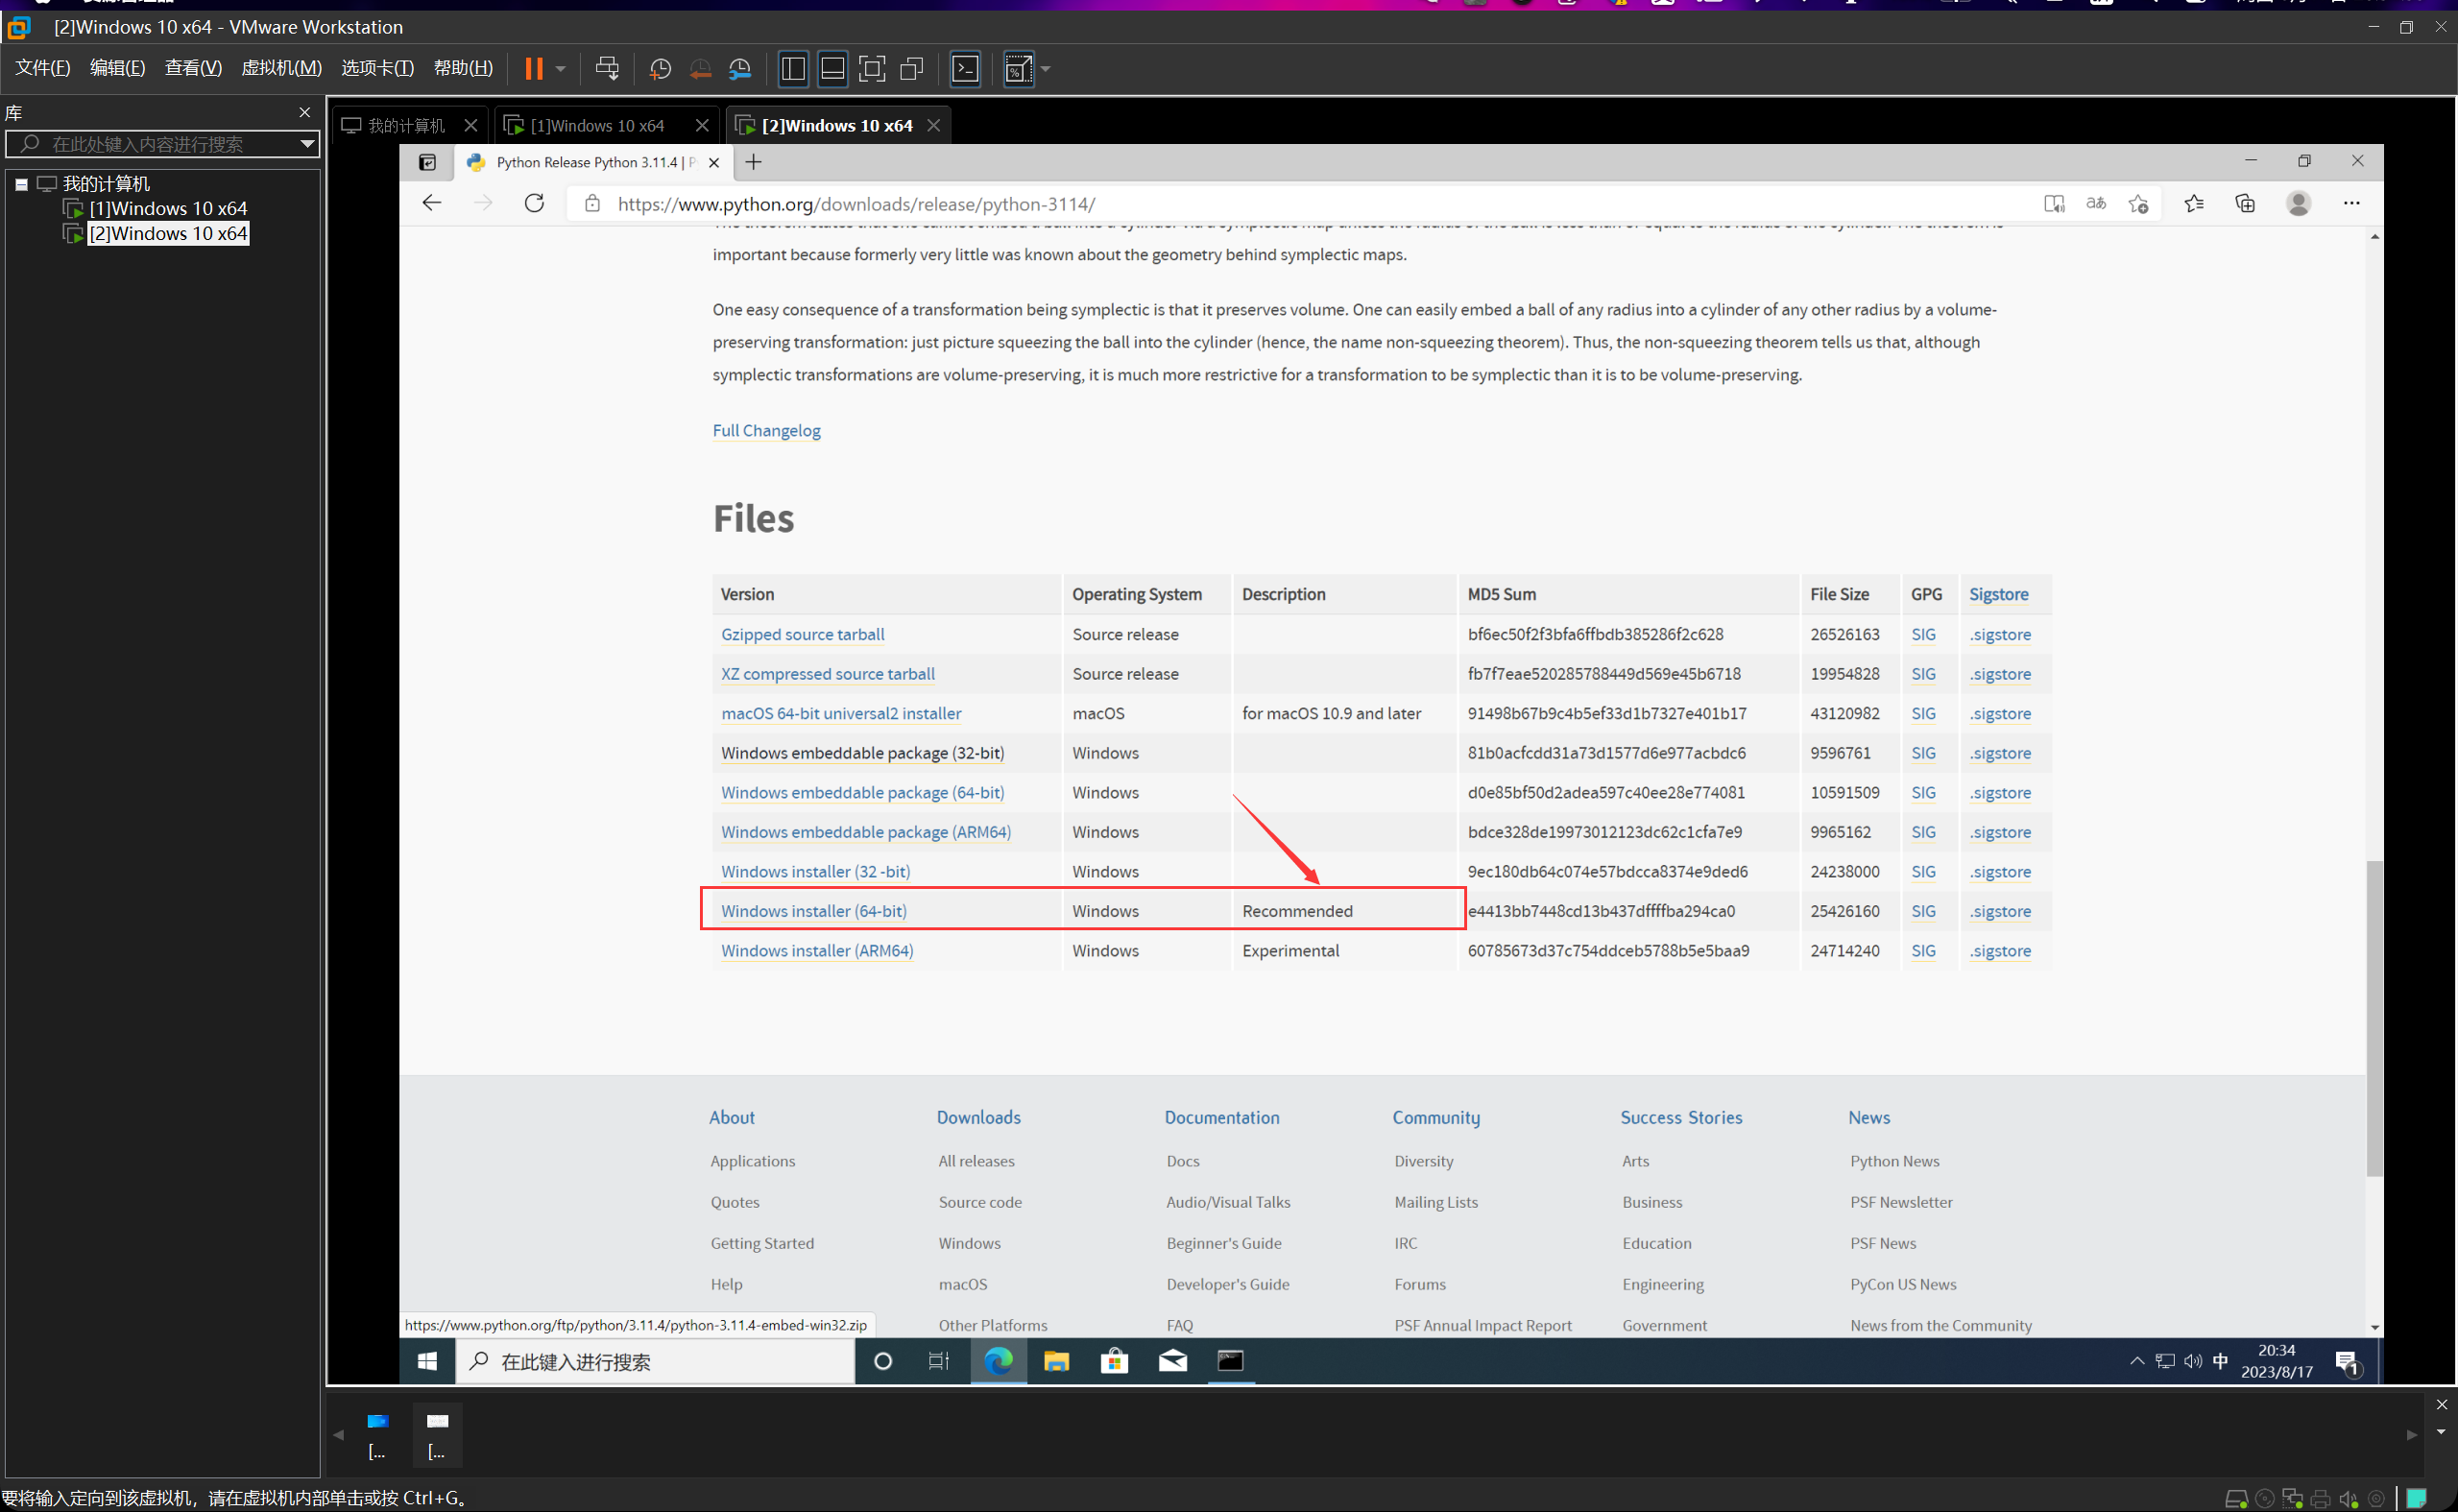Open the power options dropdown arrow
The height and width of the screenshot is (1512, 2458).
(561, 68)
